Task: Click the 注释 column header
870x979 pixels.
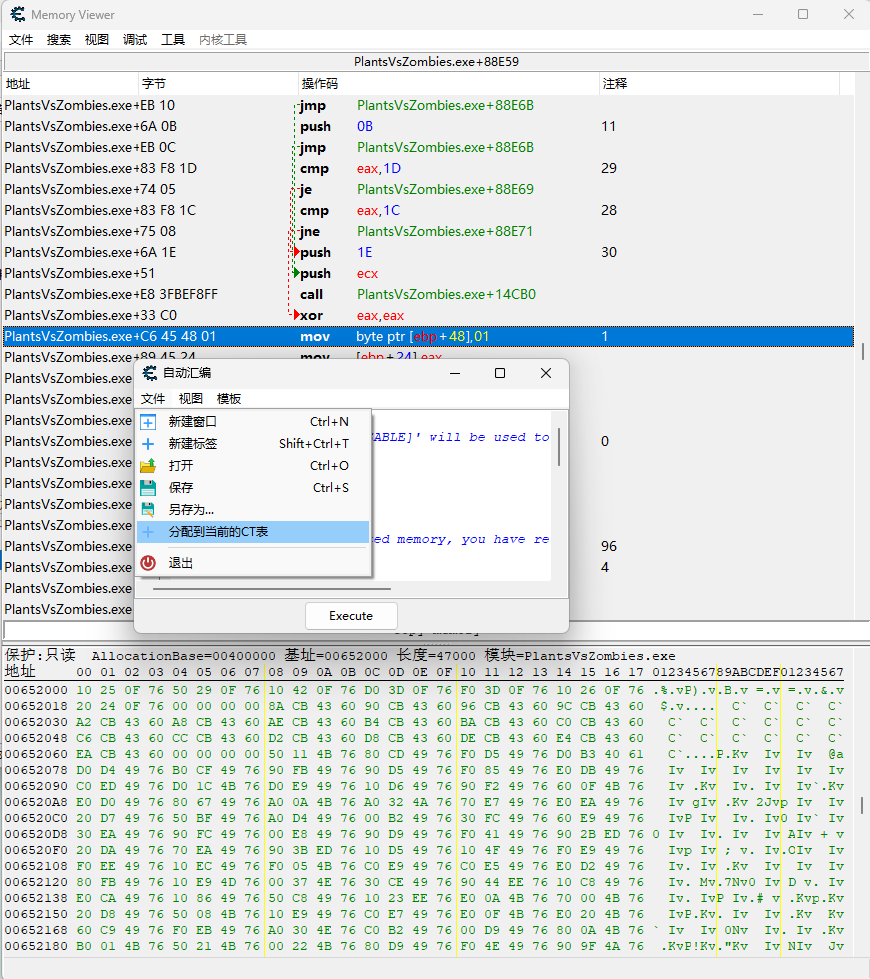Action: click(615, 84)
